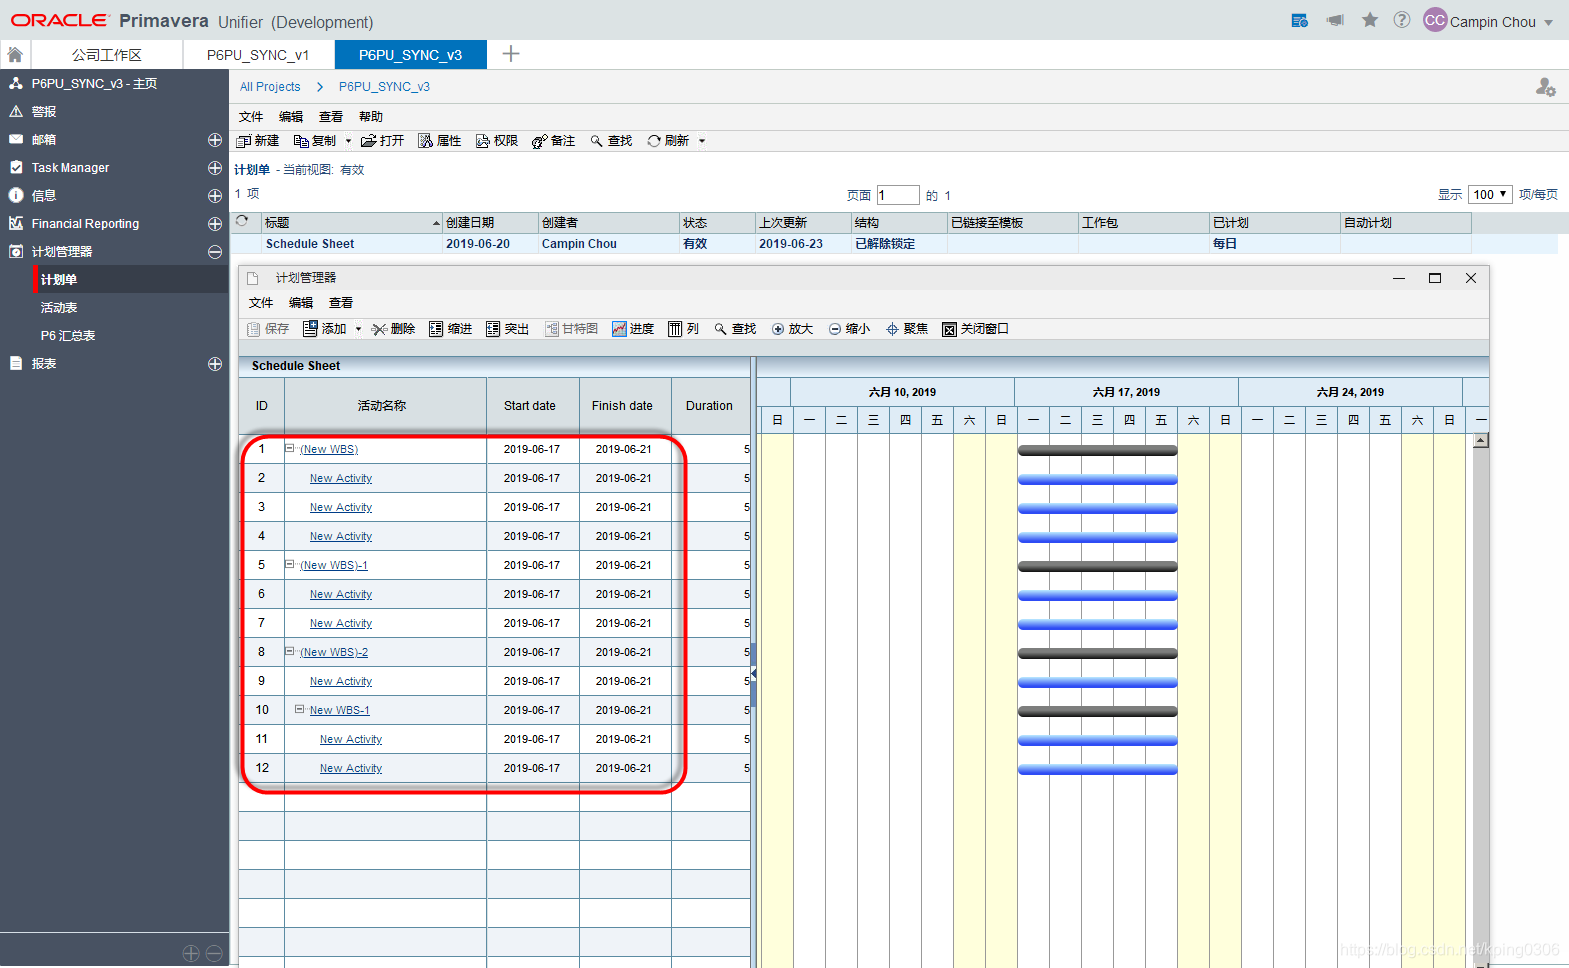Click 标题 column header to sort
This screenshot has height=968, width=1569.
(x=352, y=223)
